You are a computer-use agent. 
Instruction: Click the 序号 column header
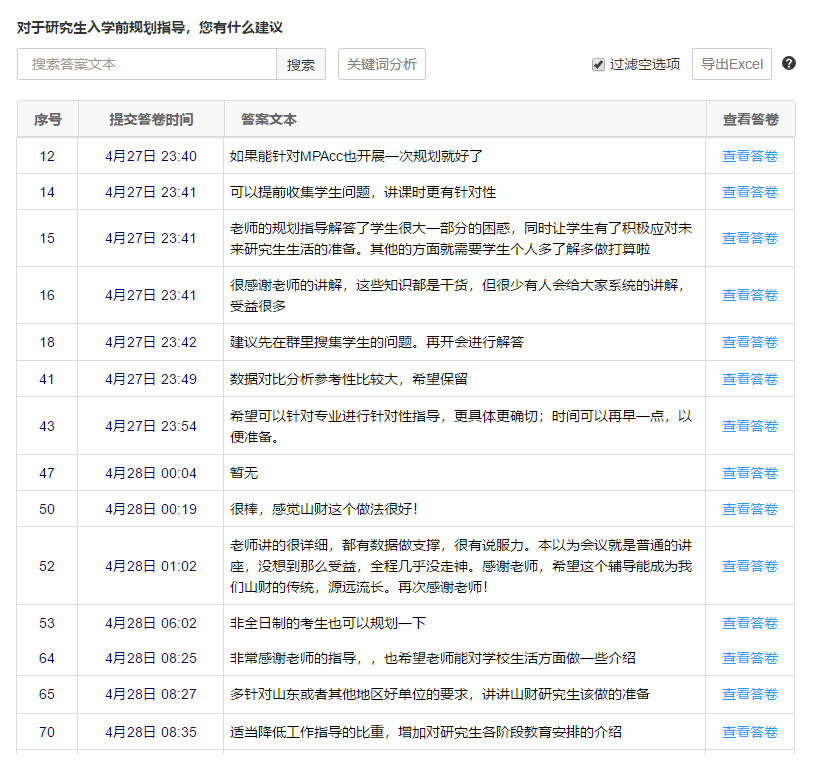48,119
